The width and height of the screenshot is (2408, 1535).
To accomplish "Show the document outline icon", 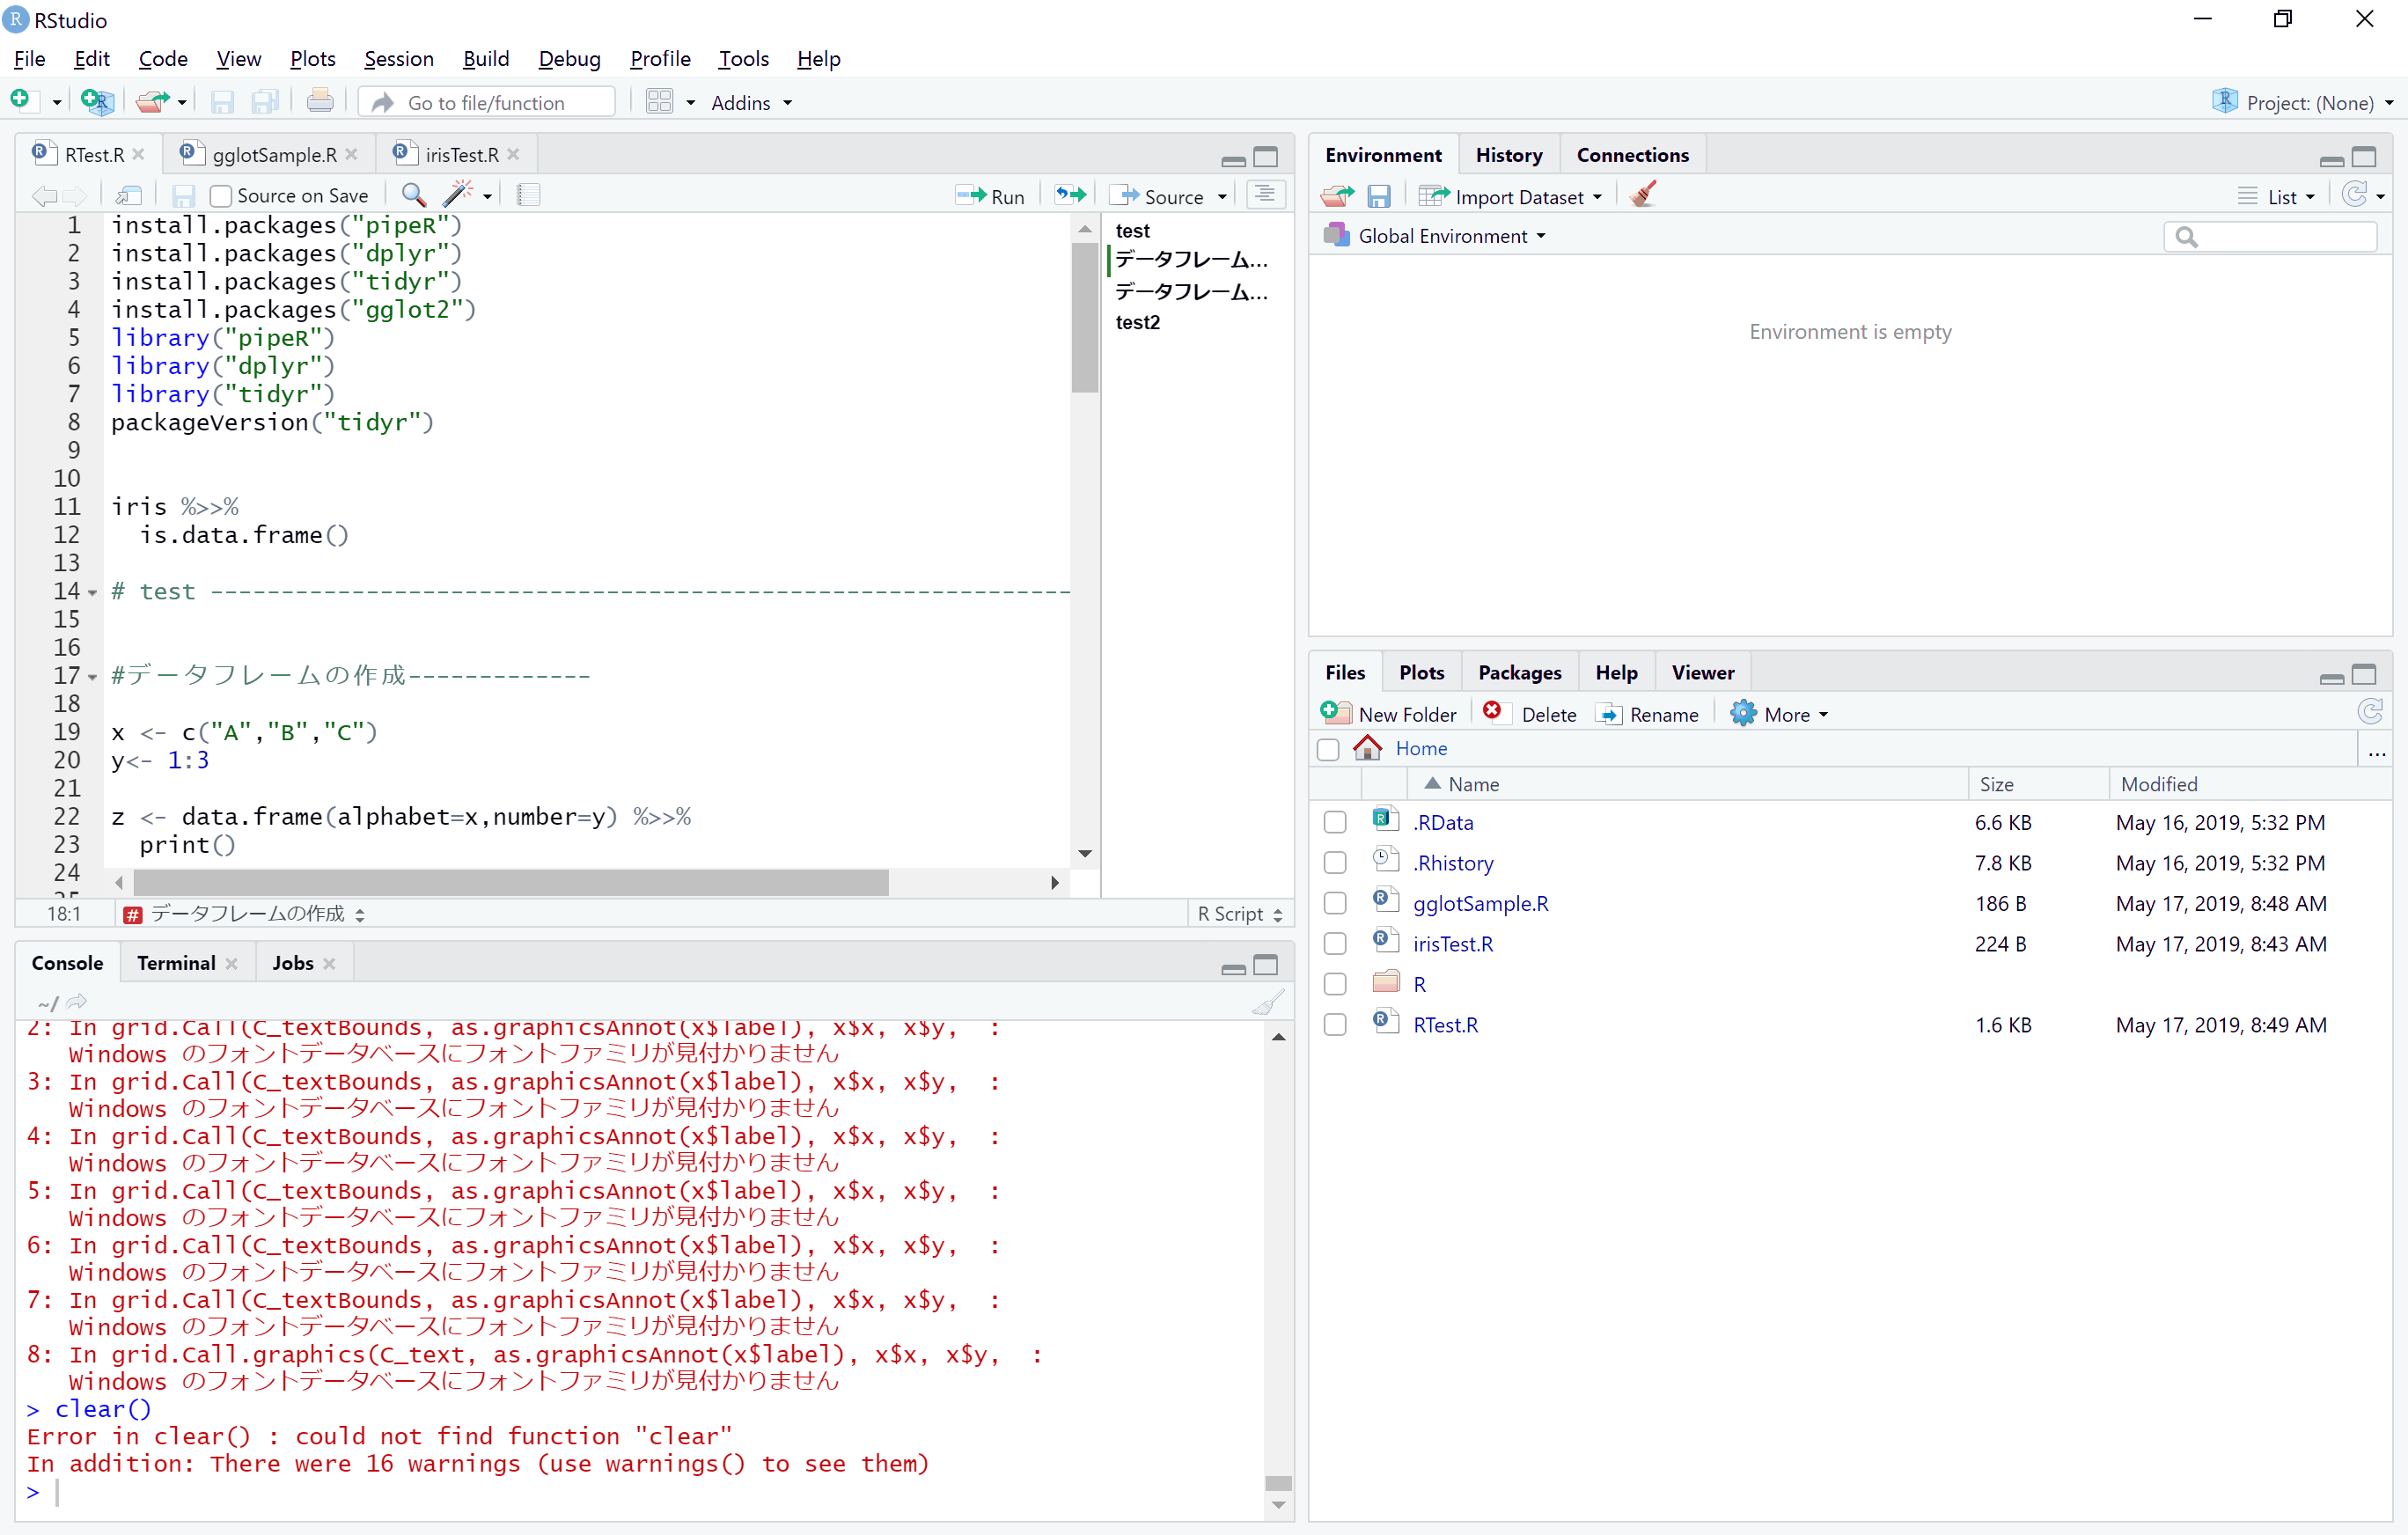I will pos(1265,194).
